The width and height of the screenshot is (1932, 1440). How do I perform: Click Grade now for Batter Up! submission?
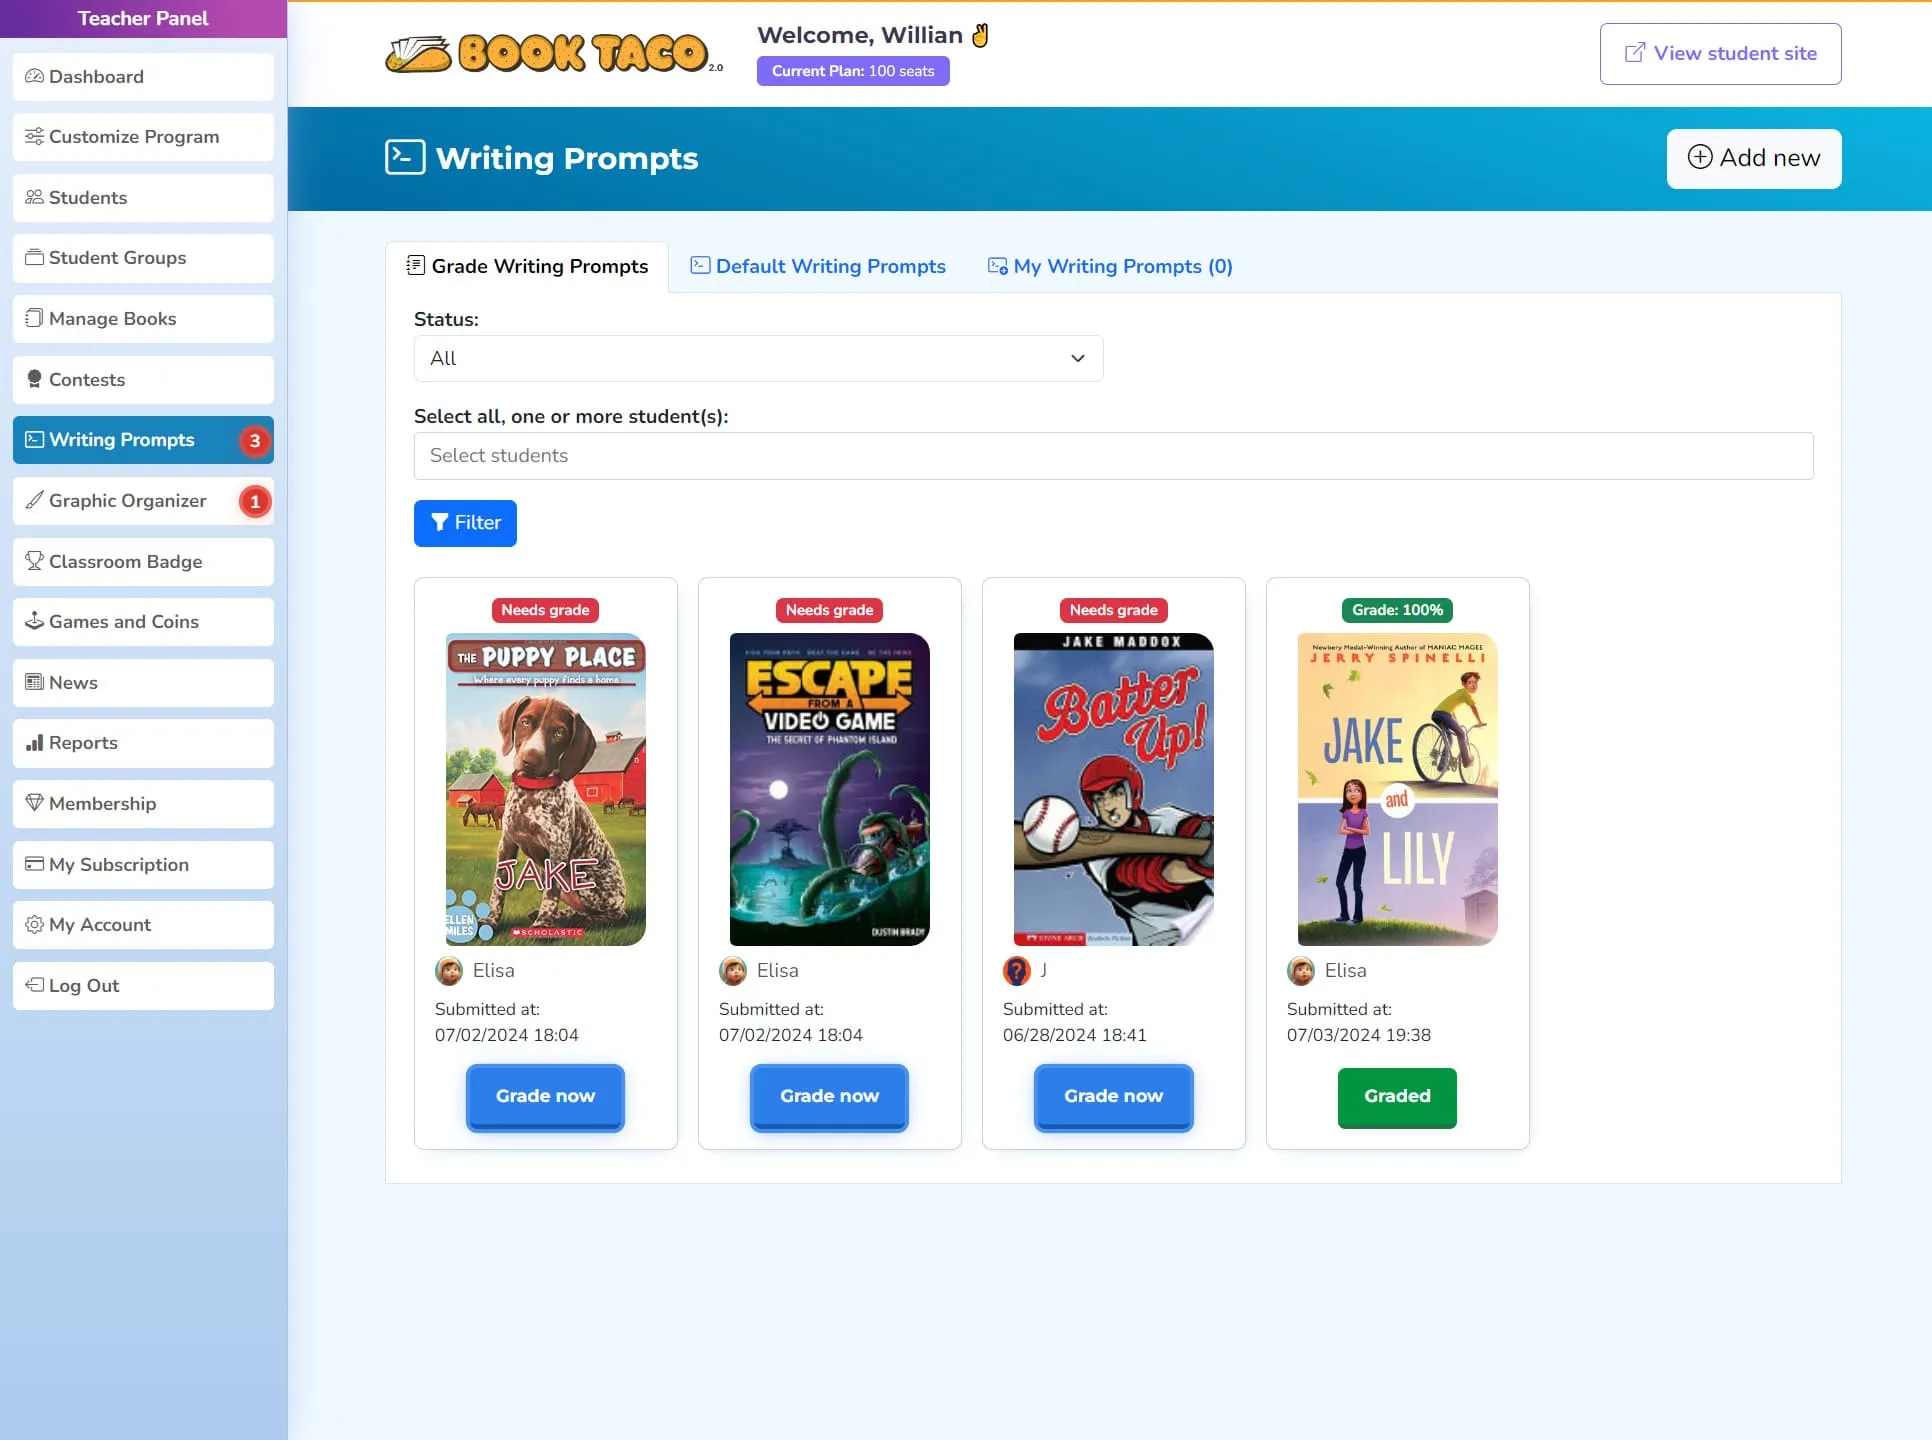coord(1113,1097)
